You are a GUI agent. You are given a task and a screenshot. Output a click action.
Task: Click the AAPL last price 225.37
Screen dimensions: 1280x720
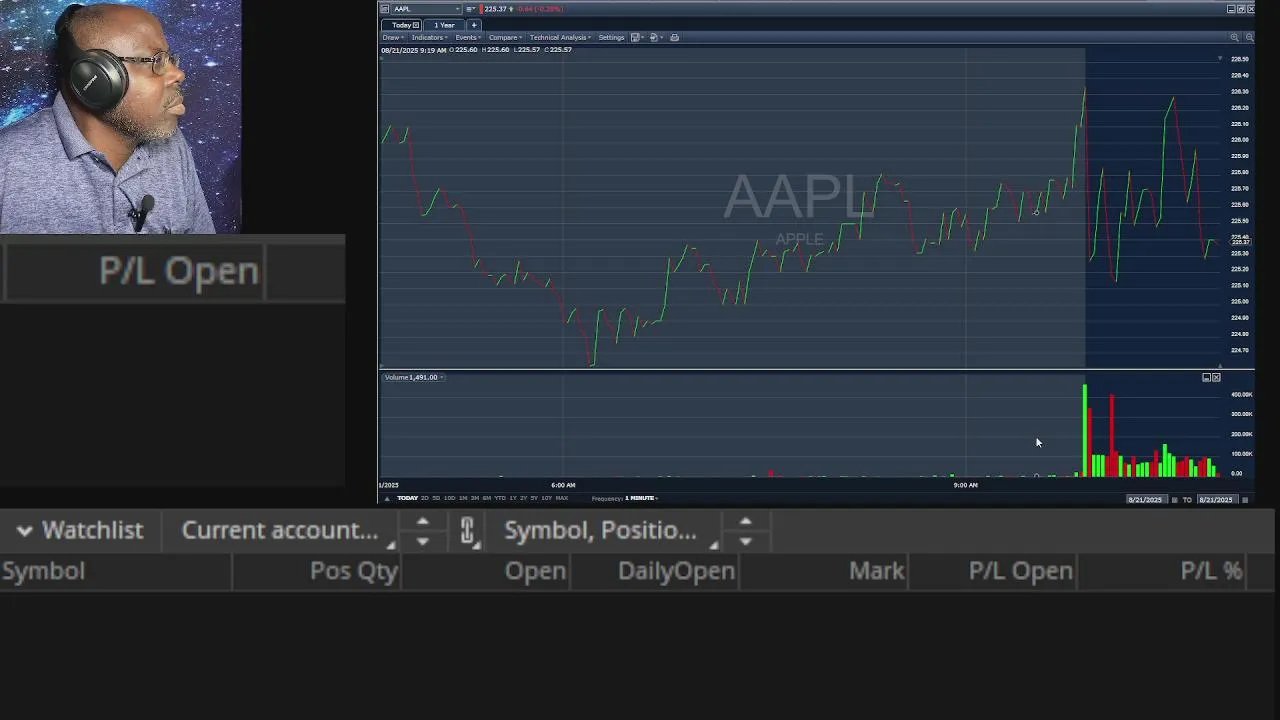tap(496, 9)
